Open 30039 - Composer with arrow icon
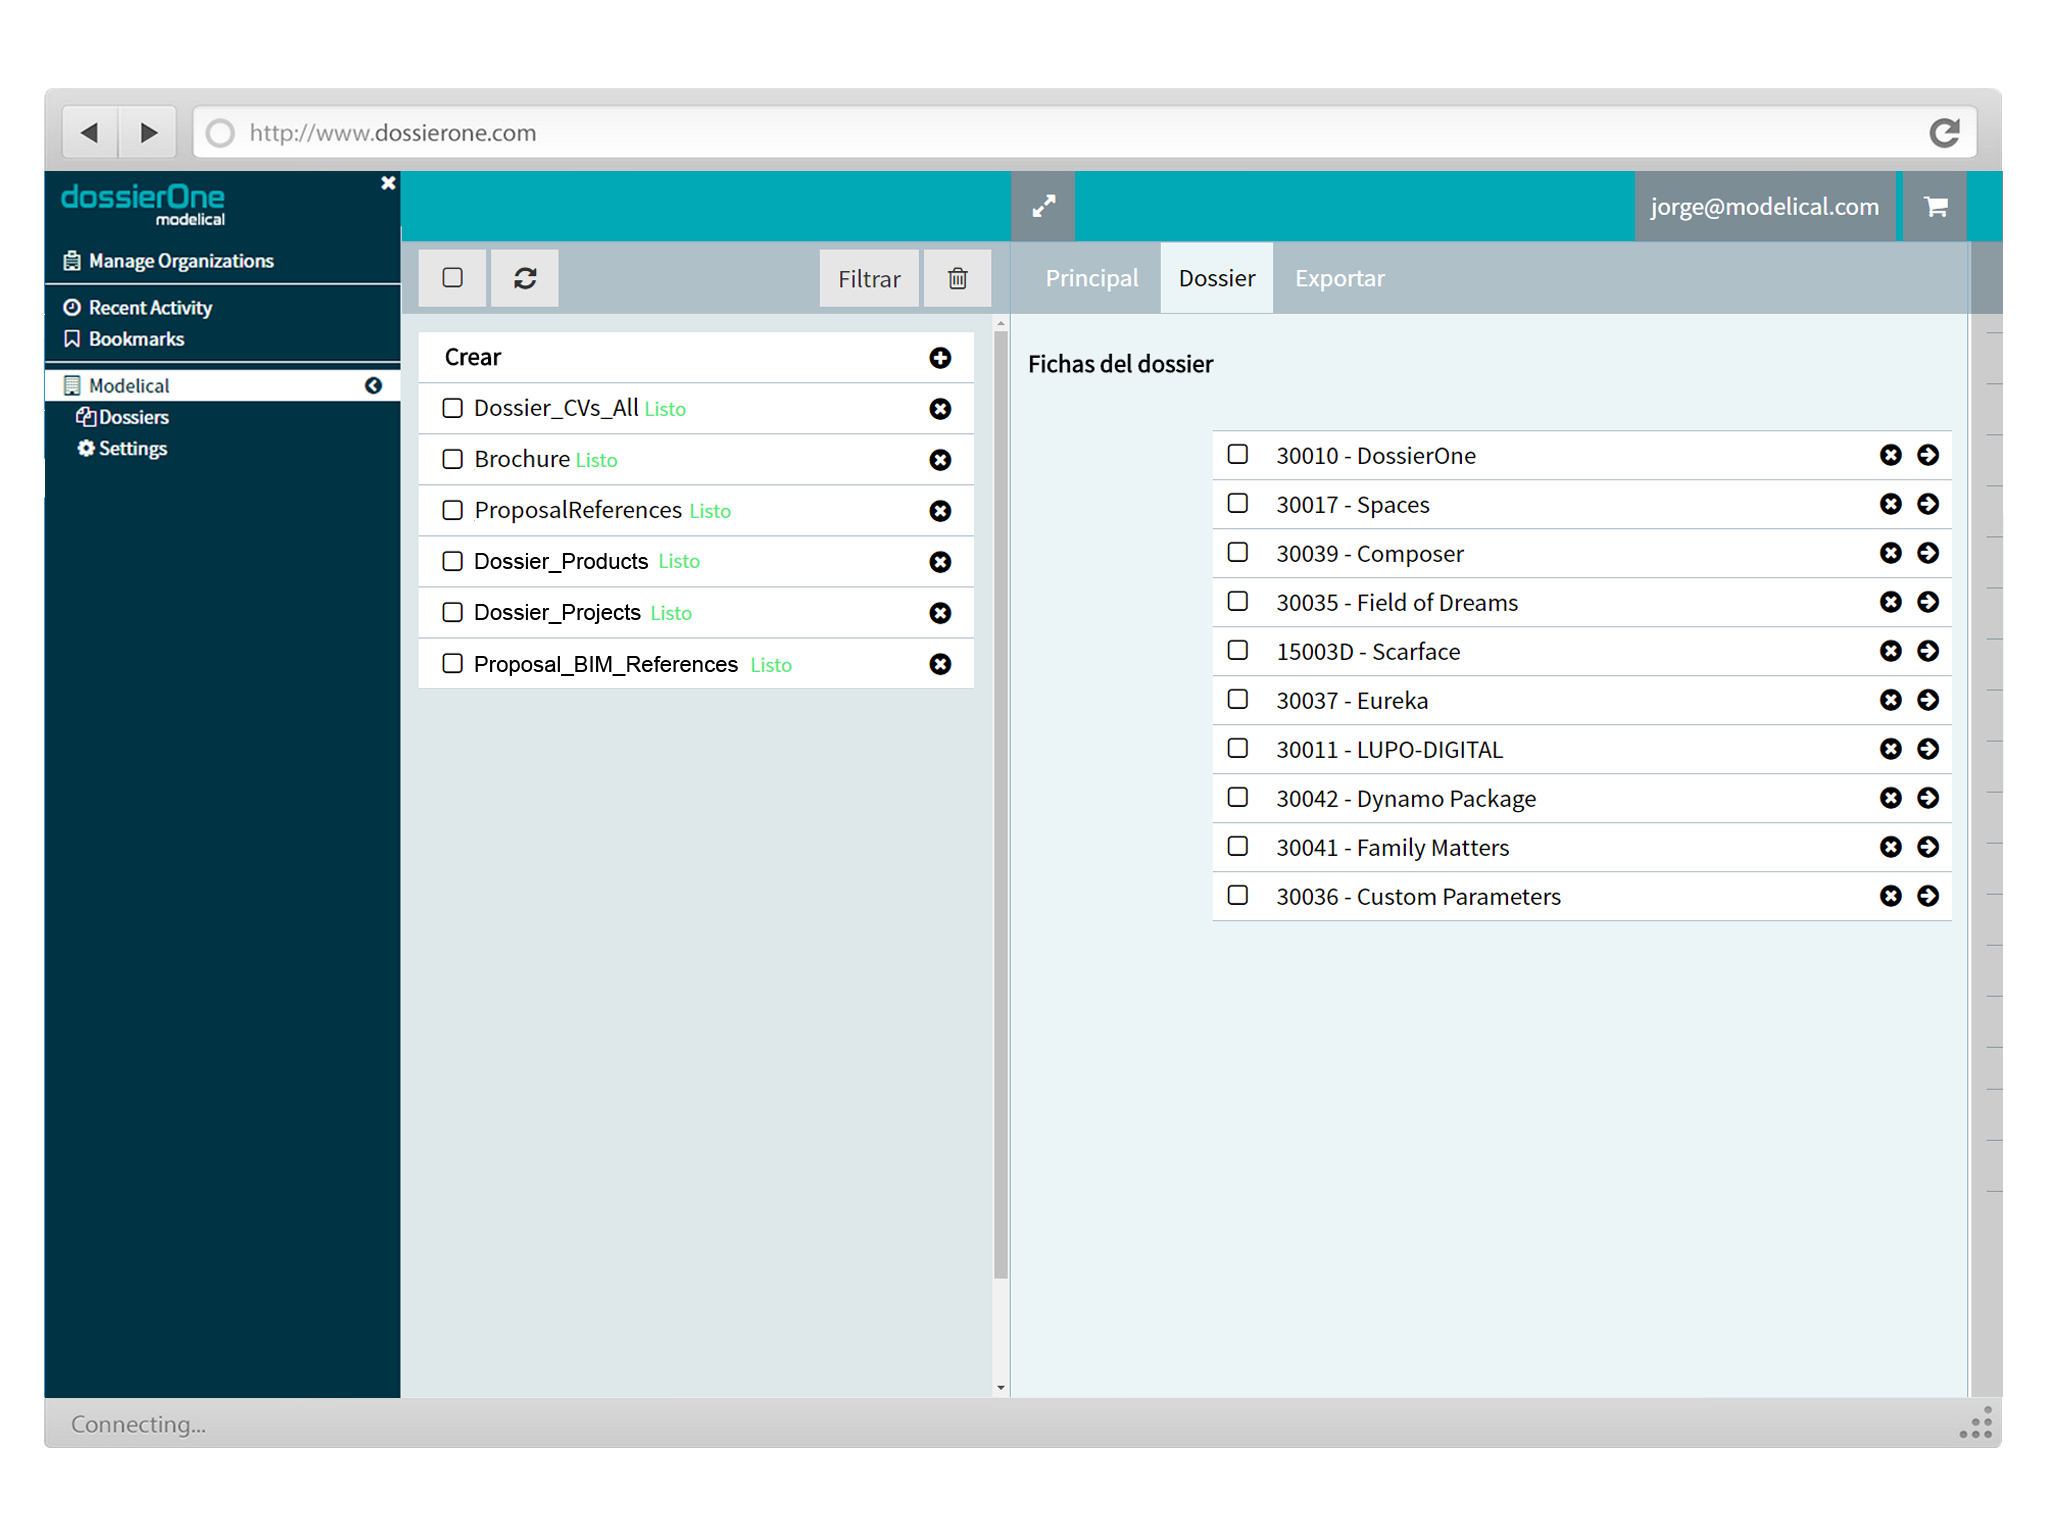Image resolution: width=2048 pixels, height=1531 pixels. [1928, 553]
